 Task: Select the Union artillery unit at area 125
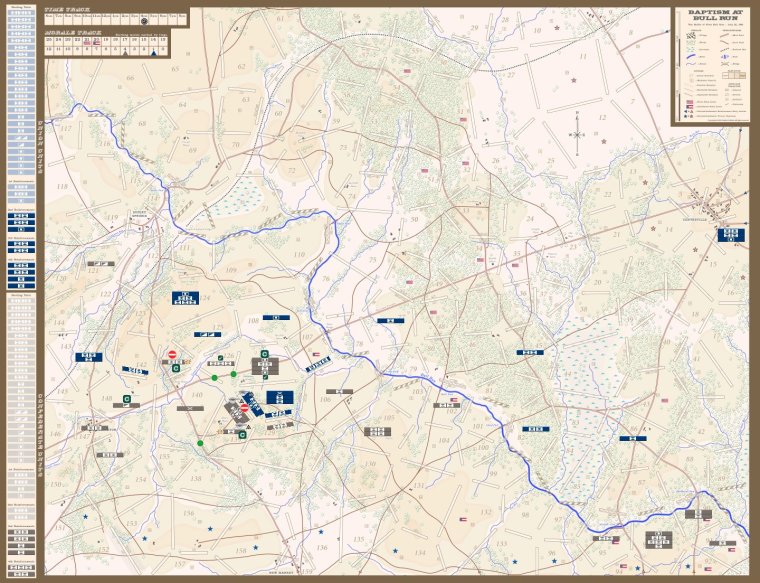[x=207, y=334]
